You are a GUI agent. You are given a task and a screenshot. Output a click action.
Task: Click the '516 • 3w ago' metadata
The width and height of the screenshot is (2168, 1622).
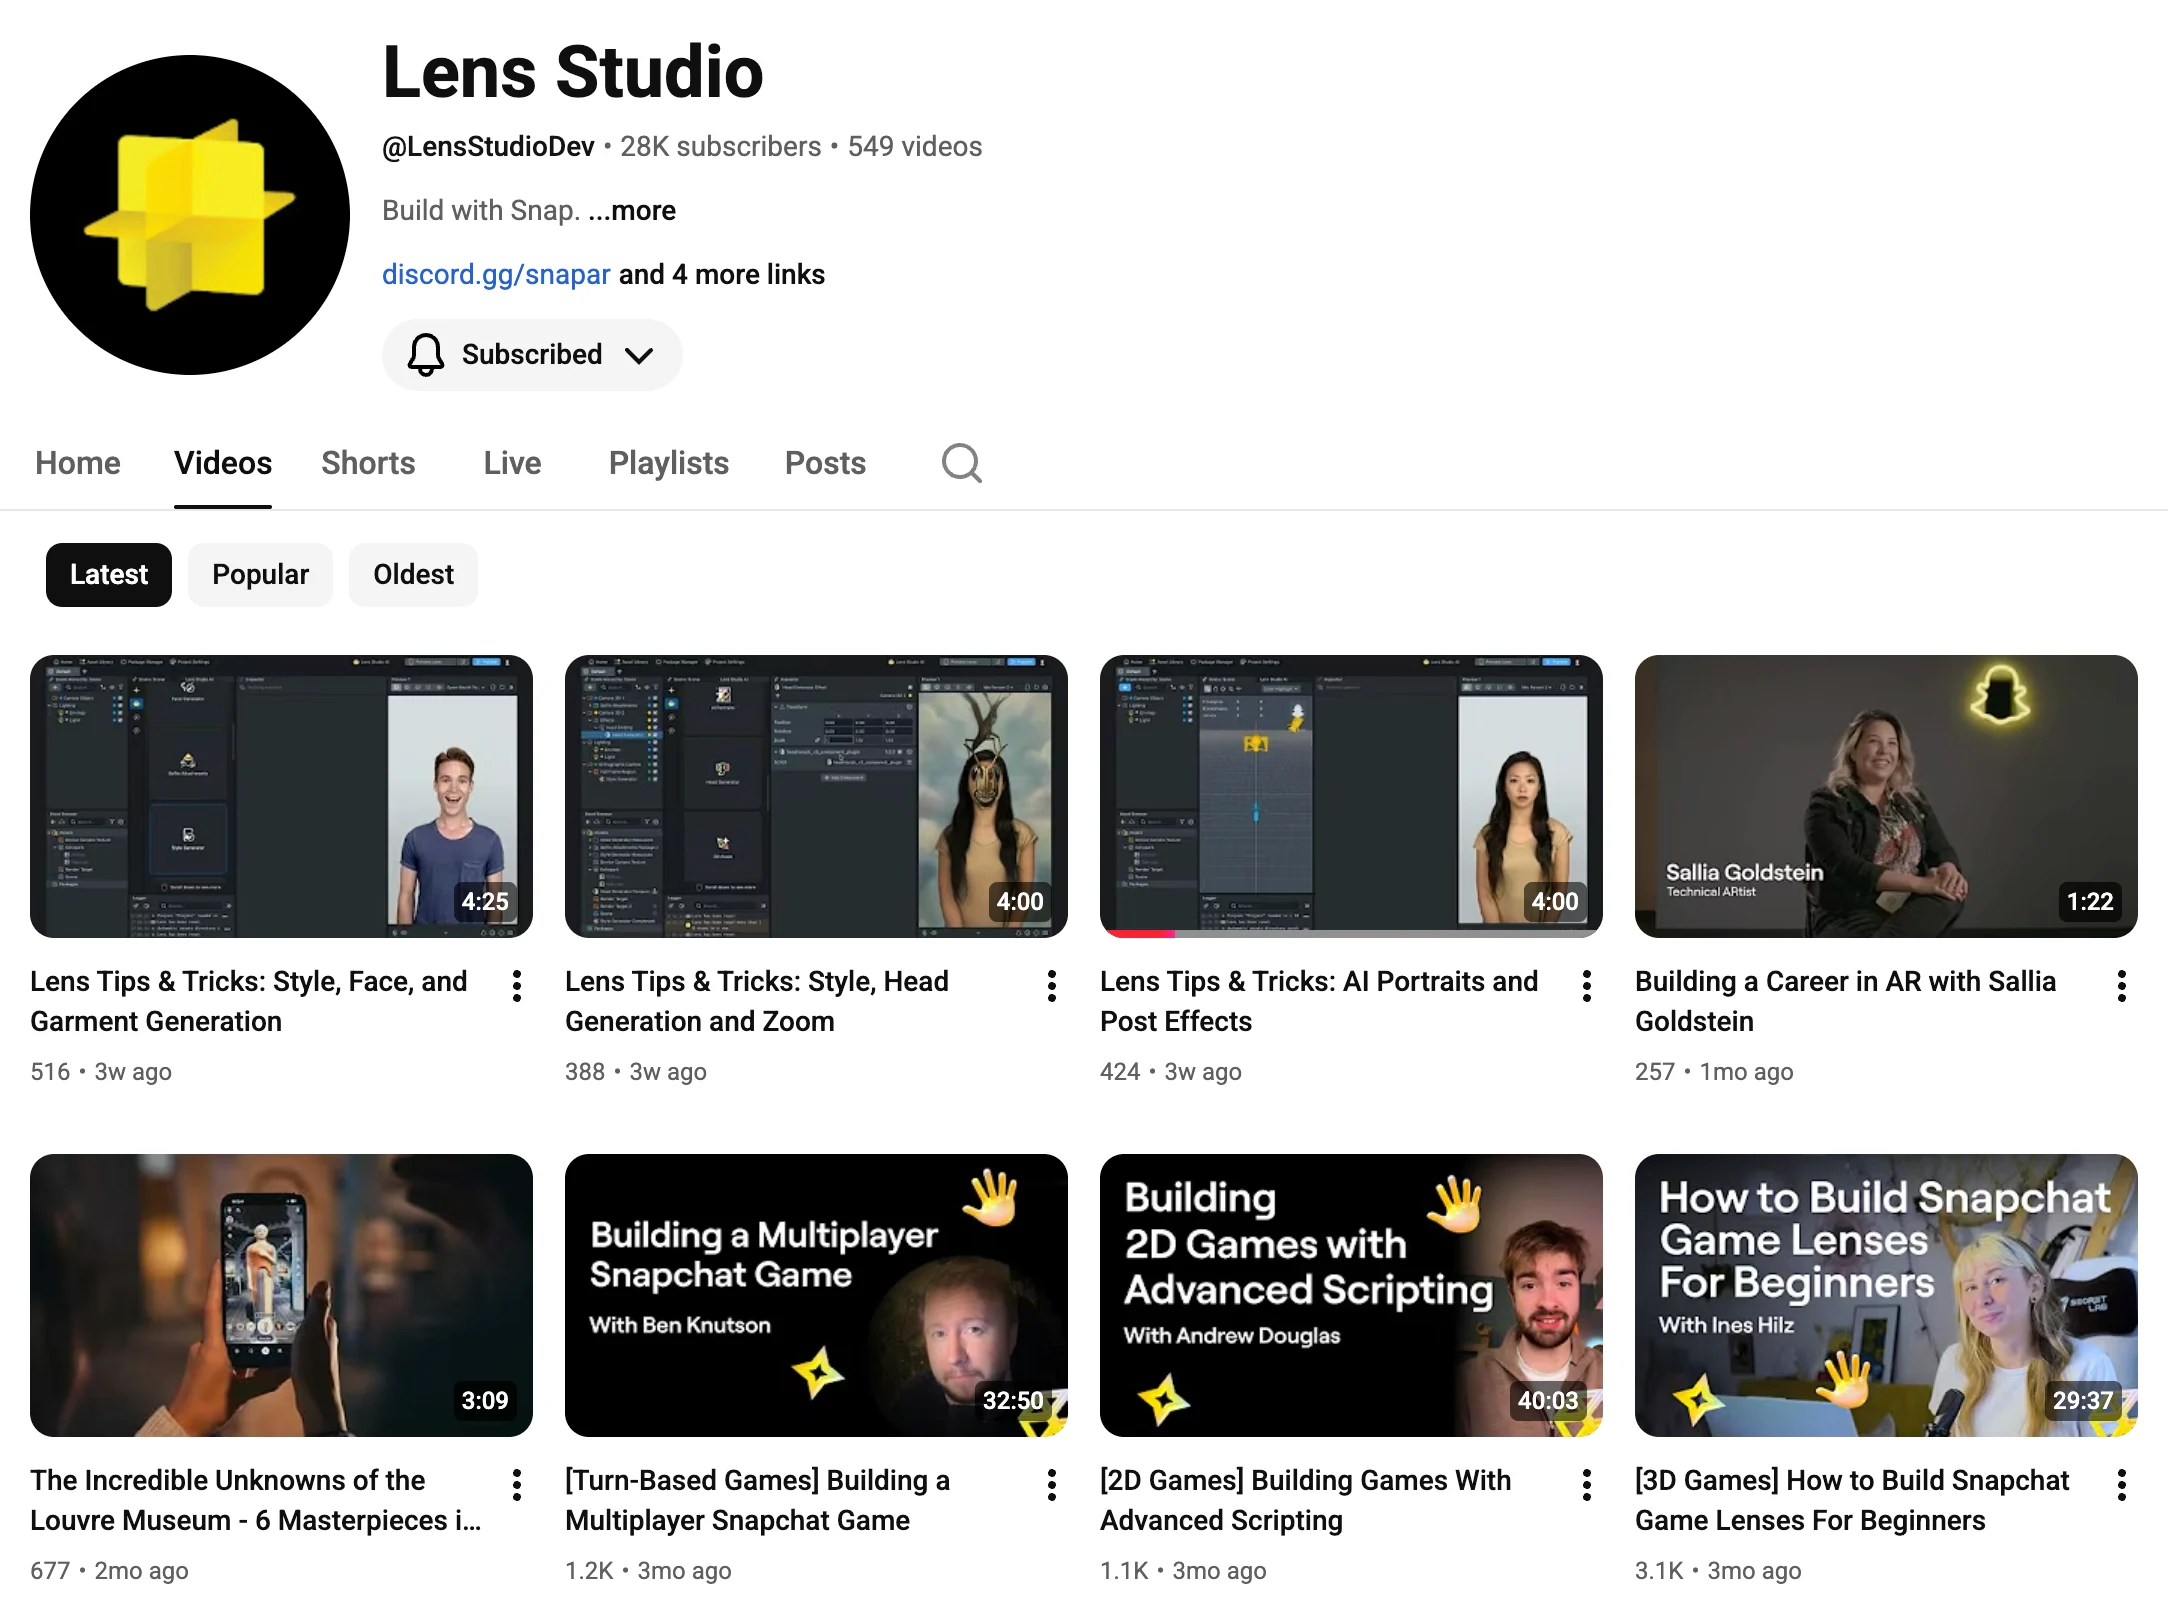click(101, 1072)
